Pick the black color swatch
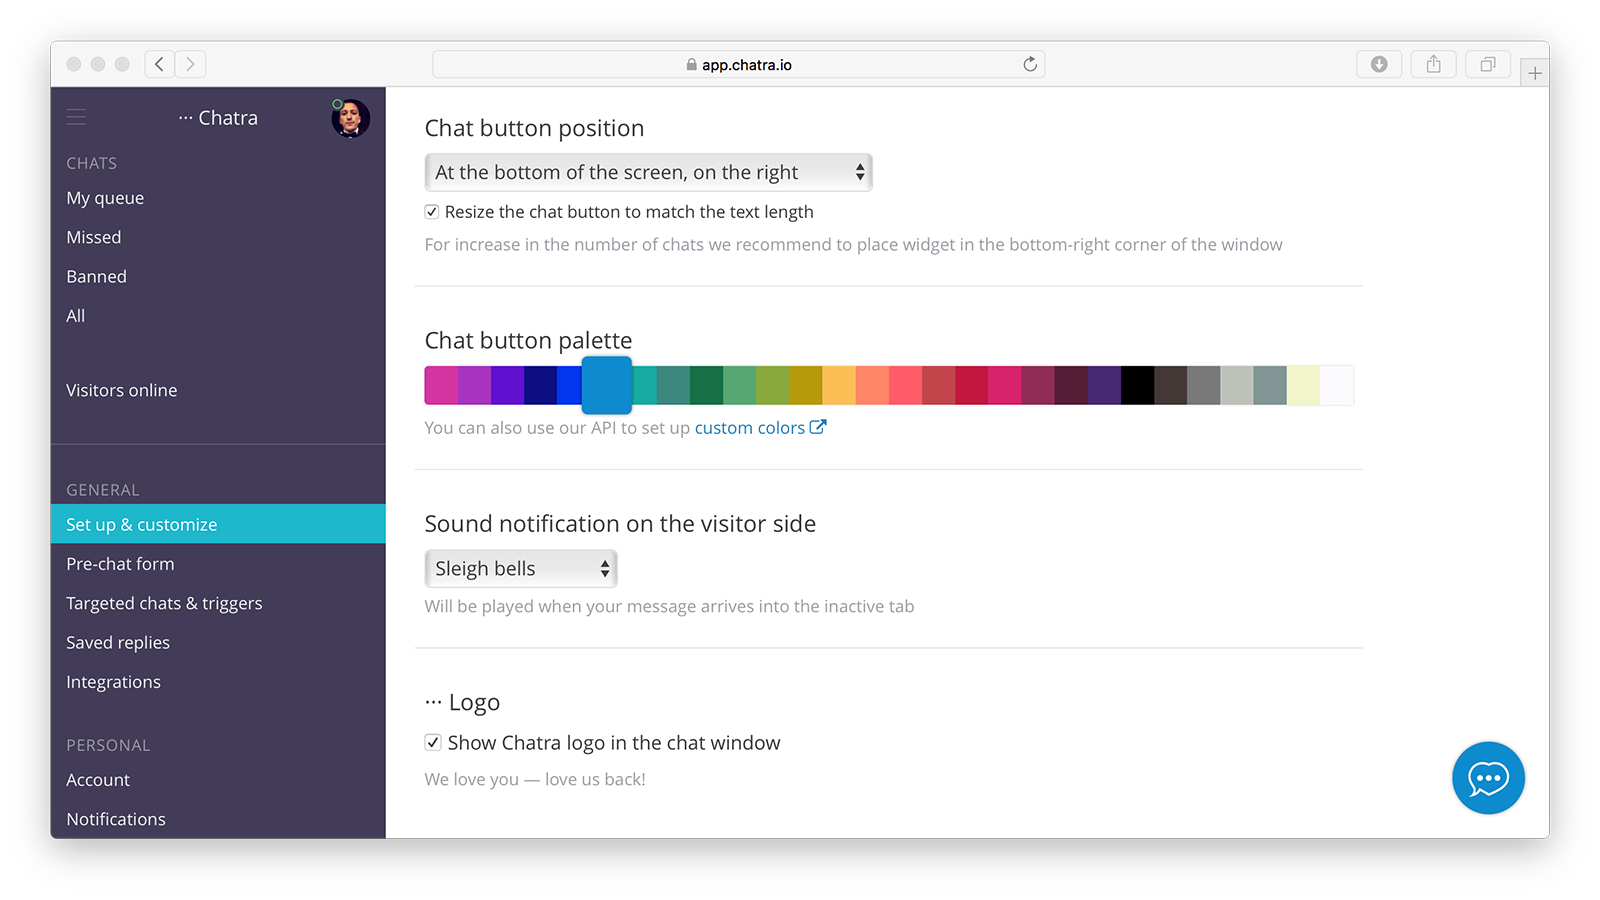 1137,385
